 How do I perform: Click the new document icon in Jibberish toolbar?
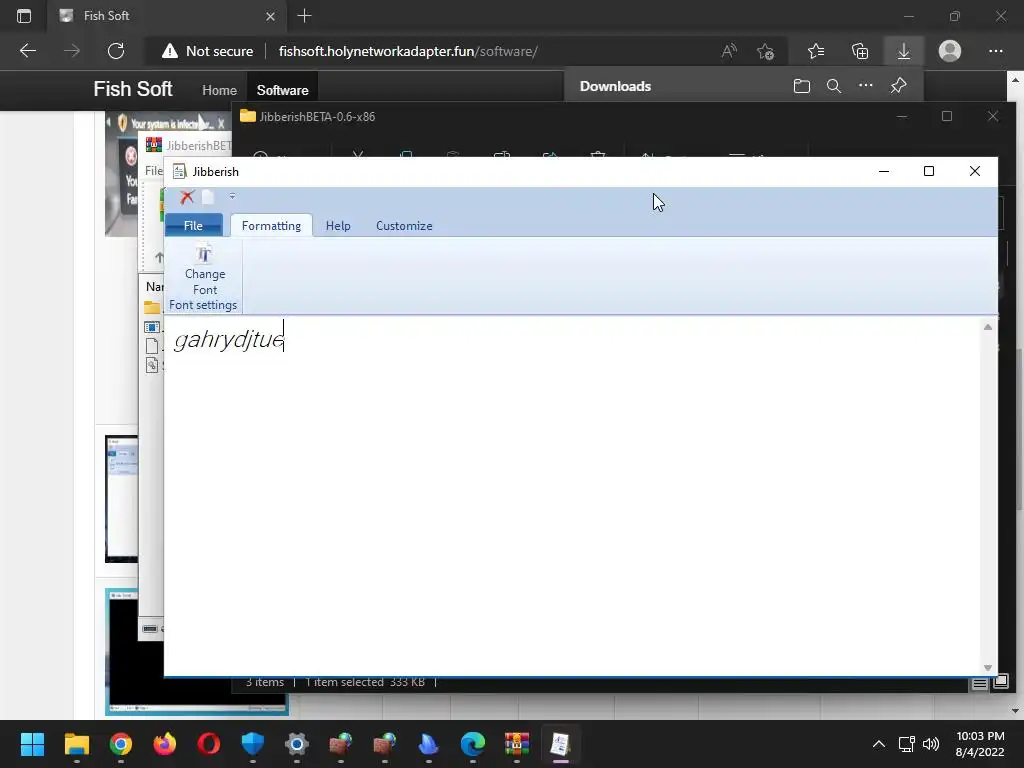[208, 197]
